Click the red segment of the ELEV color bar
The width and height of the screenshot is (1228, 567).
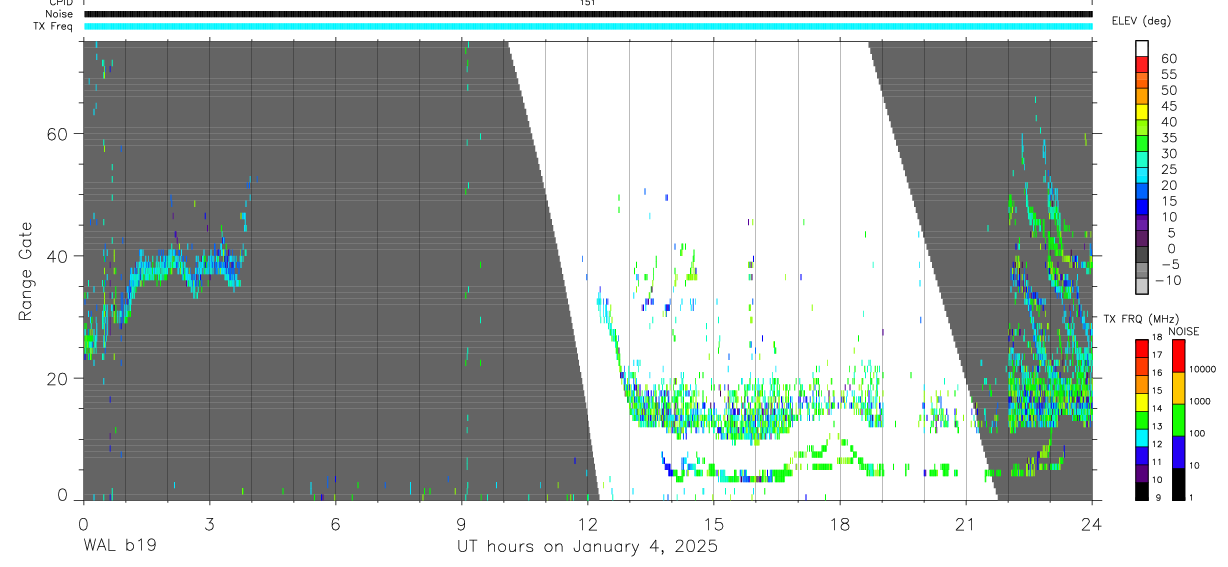pyautogui.click(x=1141, y=65)
